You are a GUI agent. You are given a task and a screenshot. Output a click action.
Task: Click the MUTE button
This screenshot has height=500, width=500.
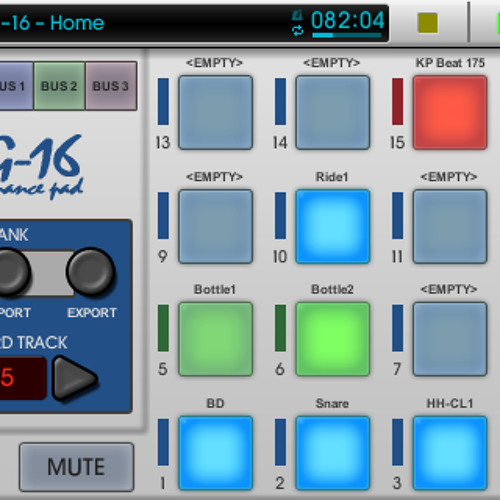(77, 467)
